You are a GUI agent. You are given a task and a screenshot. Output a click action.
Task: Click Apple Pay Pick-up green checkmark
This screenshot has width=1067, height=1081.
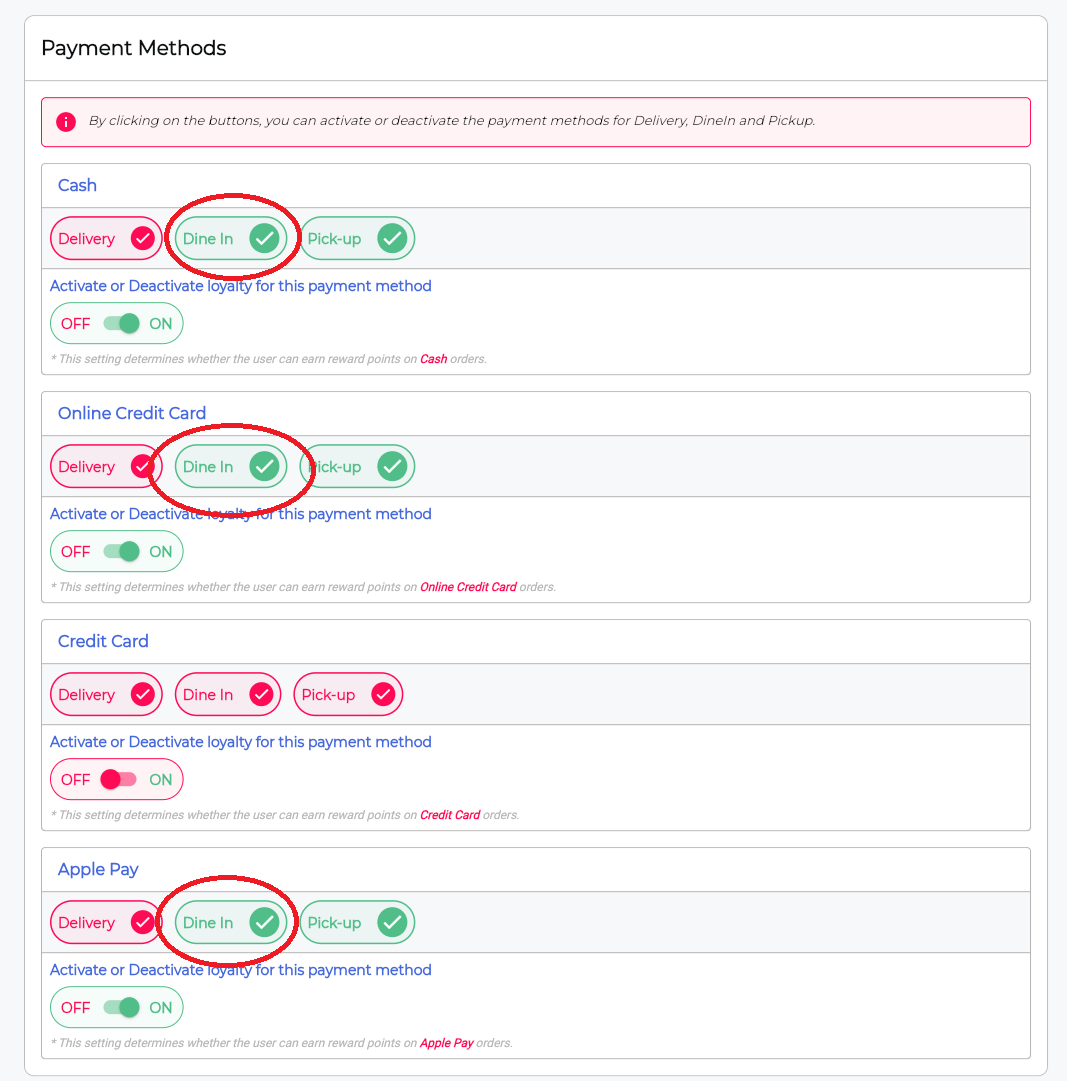392,922
